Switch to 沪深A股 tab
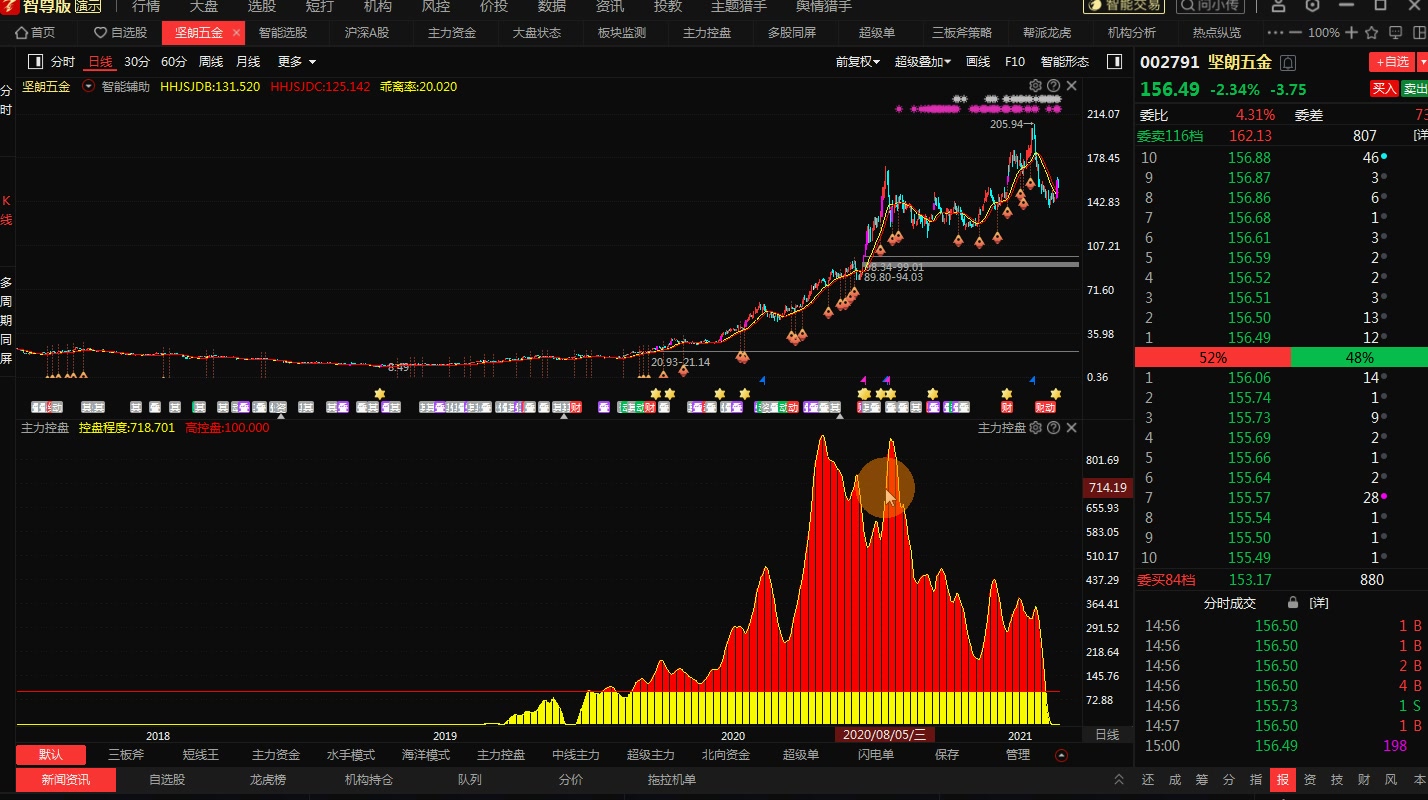1428x800 pixels. click(367, 33)
